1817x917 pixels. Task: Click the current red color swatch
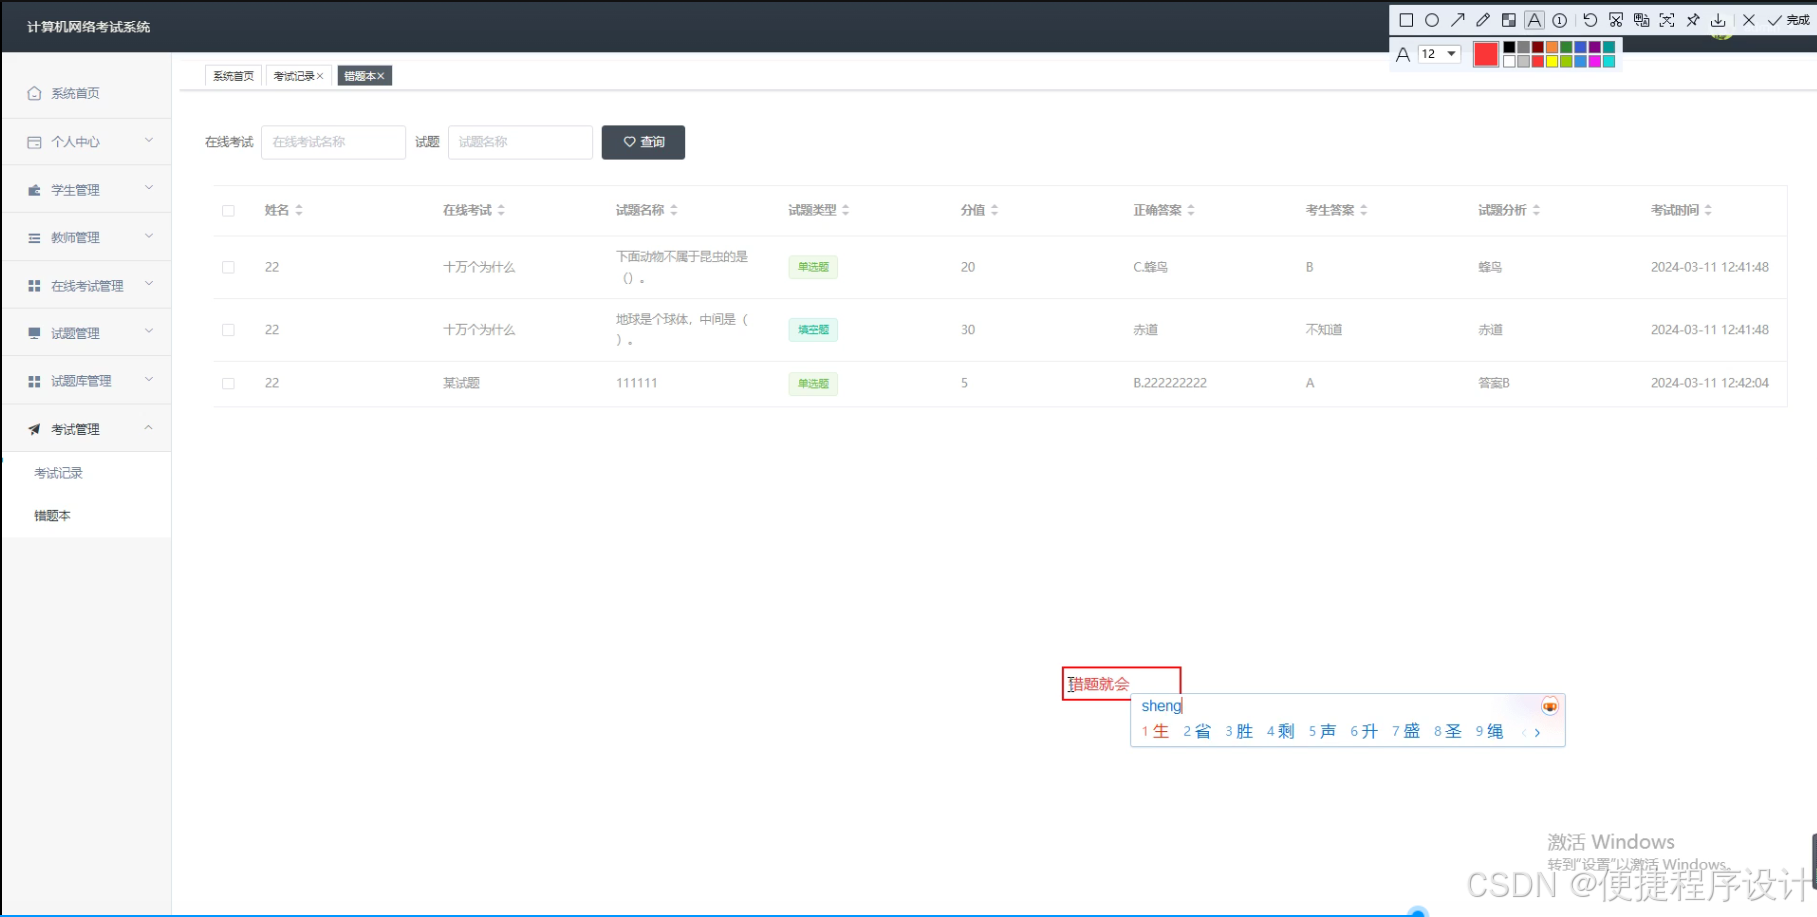[1486, 54]
